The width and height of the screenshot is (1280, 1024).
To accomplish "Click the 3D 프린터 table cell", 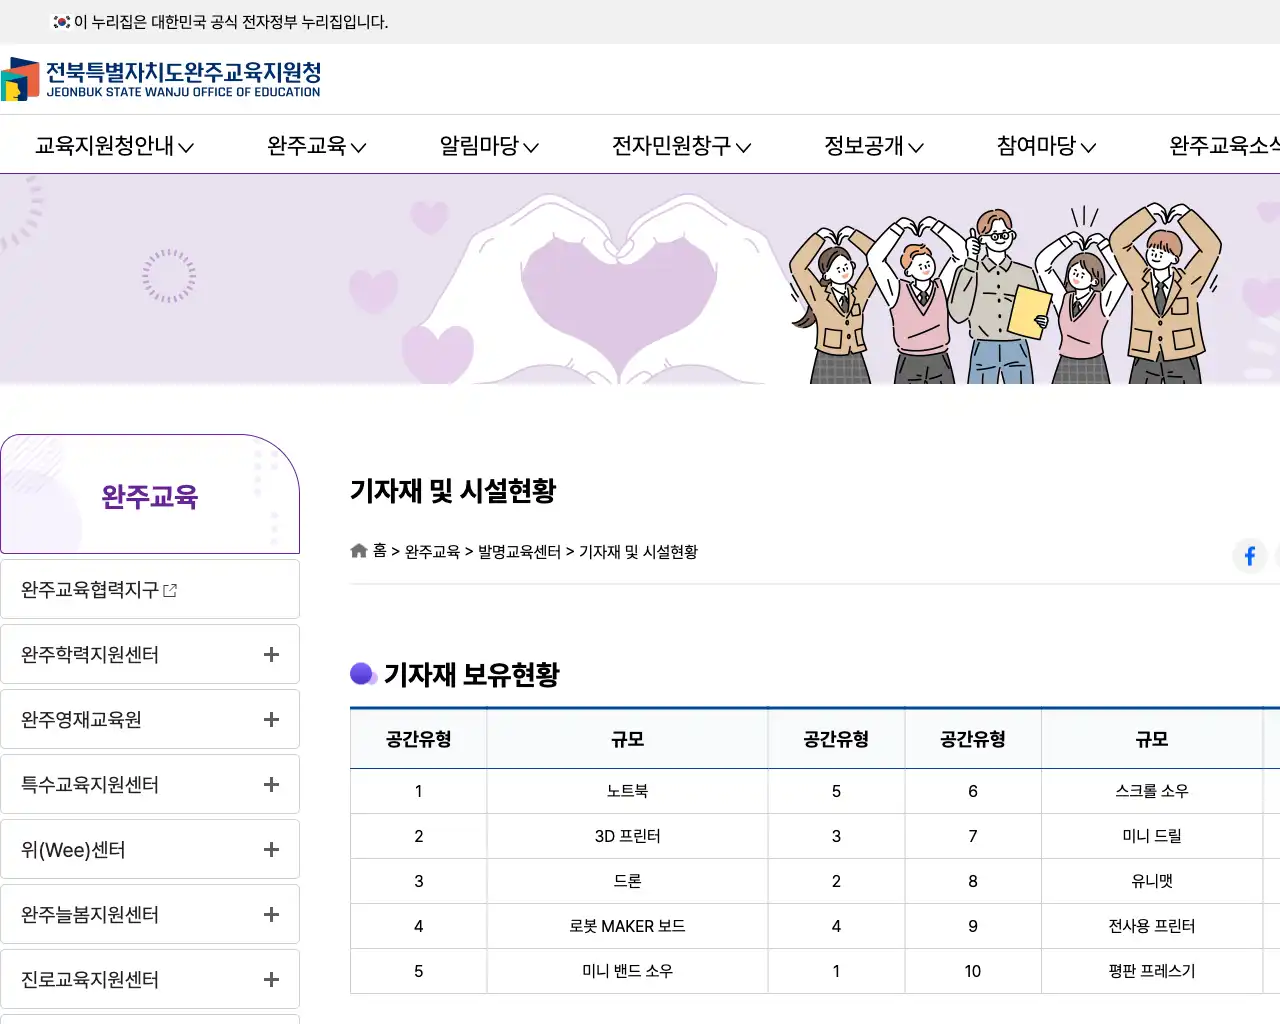I will tap(628, 836).
